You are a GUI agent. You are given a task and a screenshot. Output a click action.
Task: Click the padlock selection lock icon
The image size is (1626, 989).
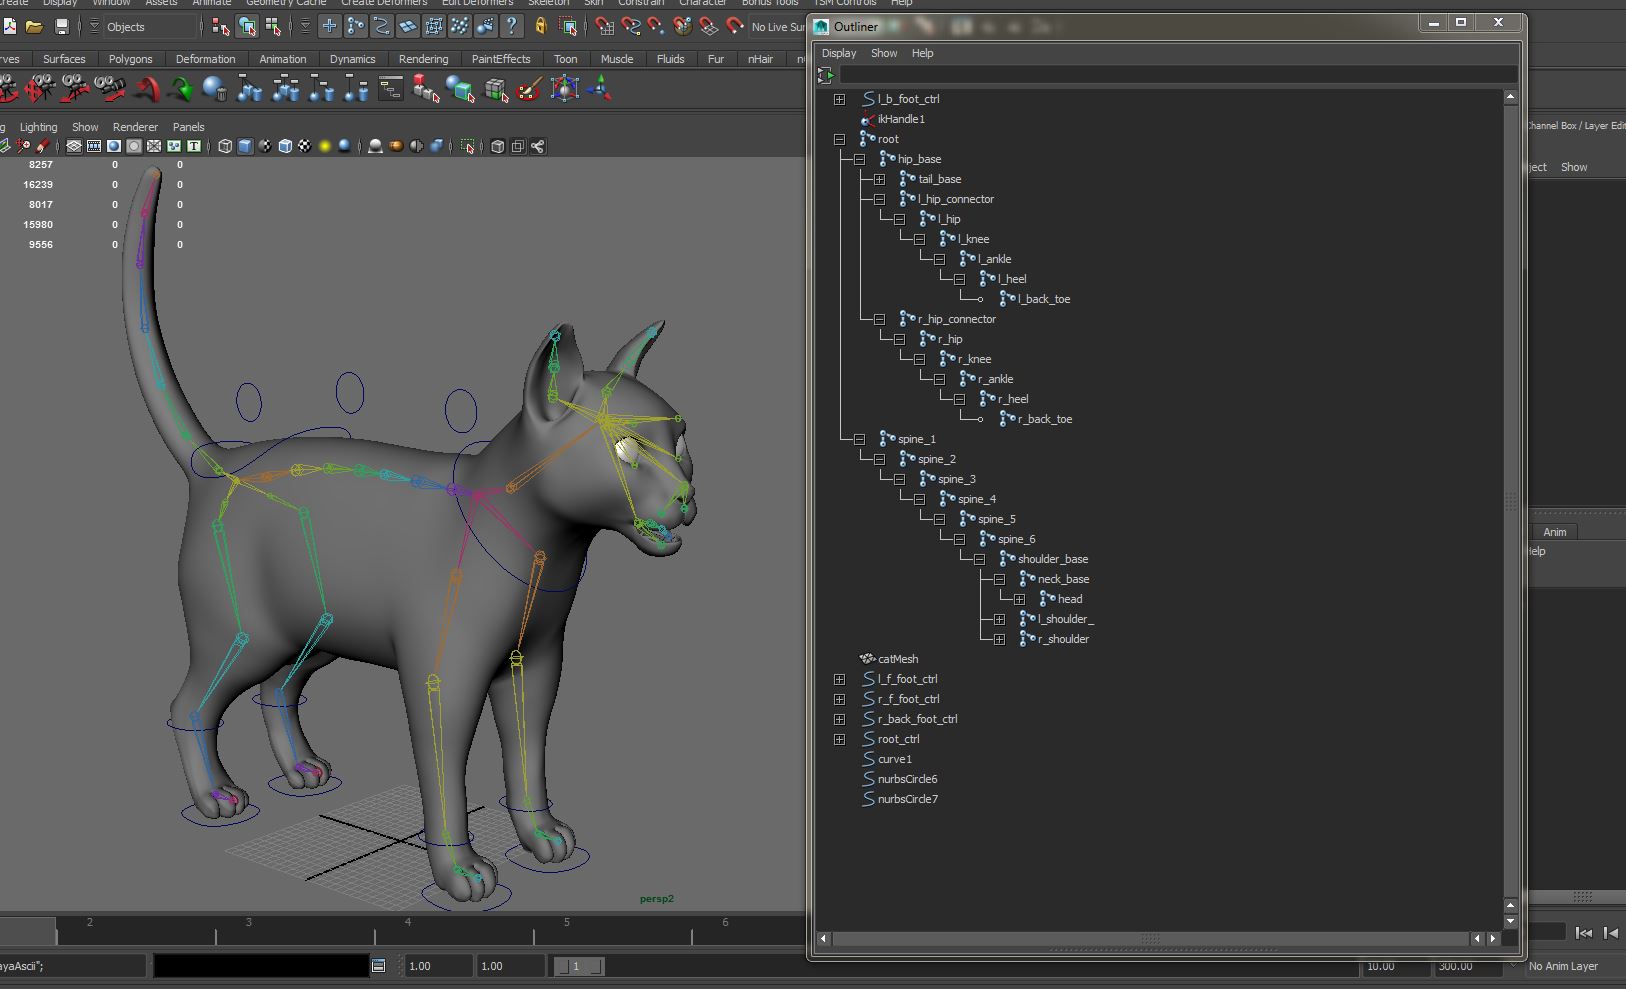click(x=542, y=27)
